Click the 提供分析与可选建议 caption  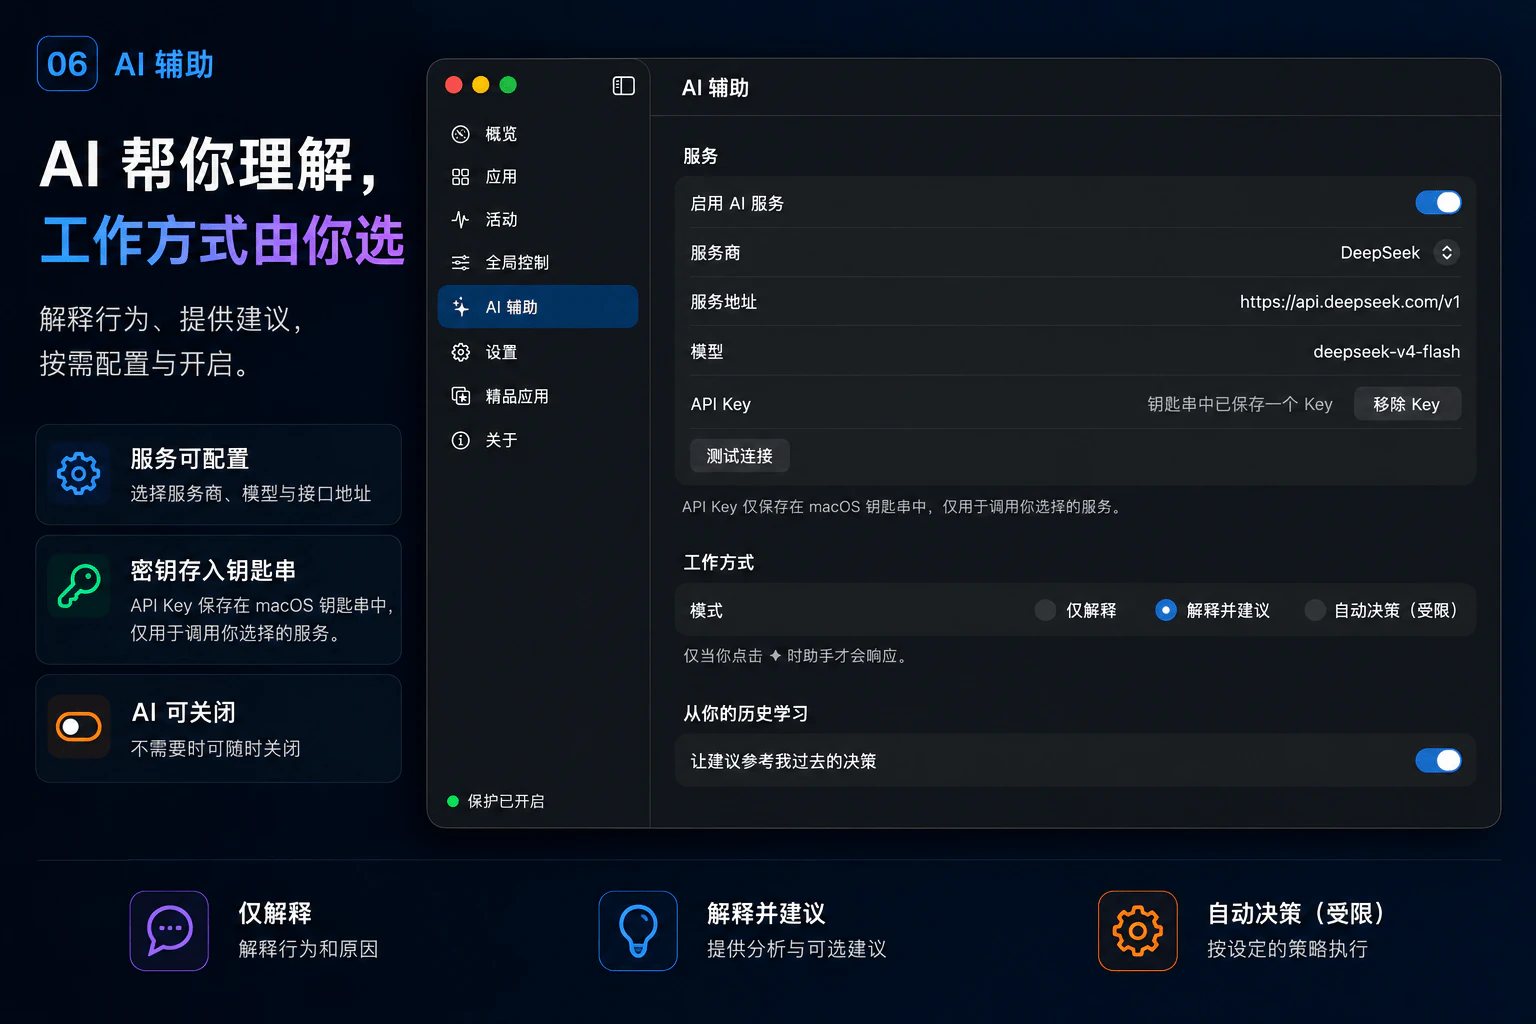click(x=797, y=949)
